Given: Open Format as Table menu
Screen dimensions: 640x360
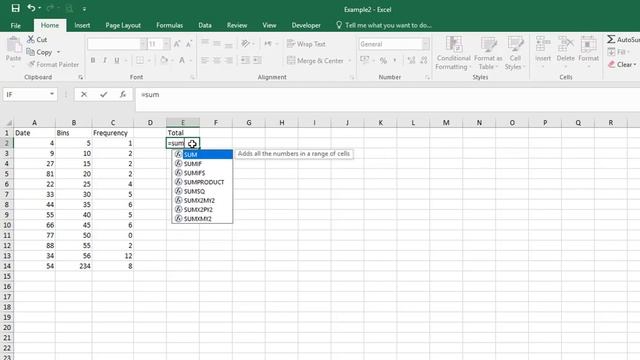Looking at the screenshot, I should tap(488, 53).
